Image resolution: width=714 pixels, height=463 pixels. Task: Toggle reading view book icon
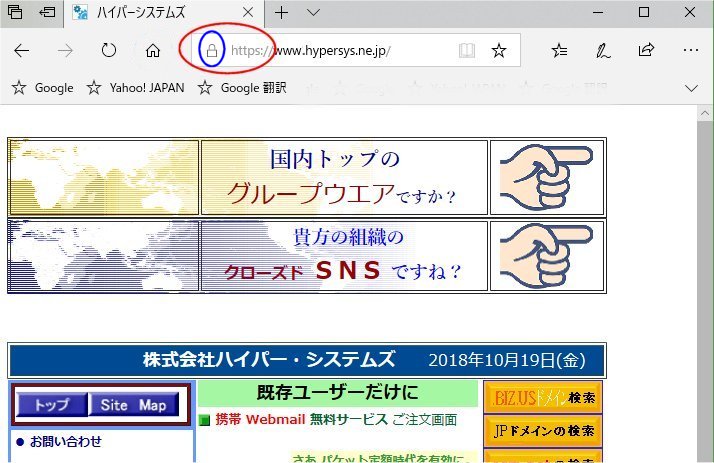(467, 50)
